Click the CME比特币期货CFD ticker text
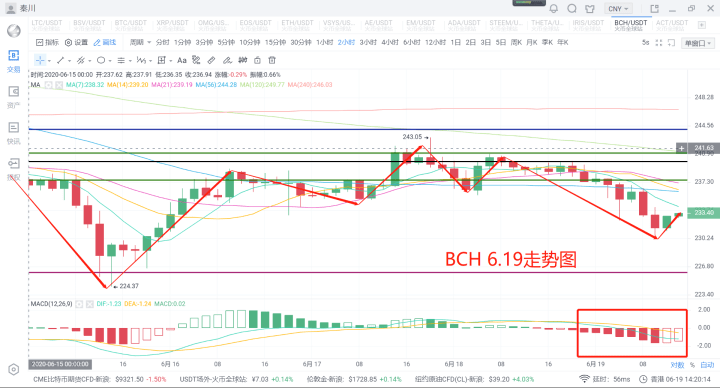The width and height of the screenshot is (720, 388). click(72, 379)
